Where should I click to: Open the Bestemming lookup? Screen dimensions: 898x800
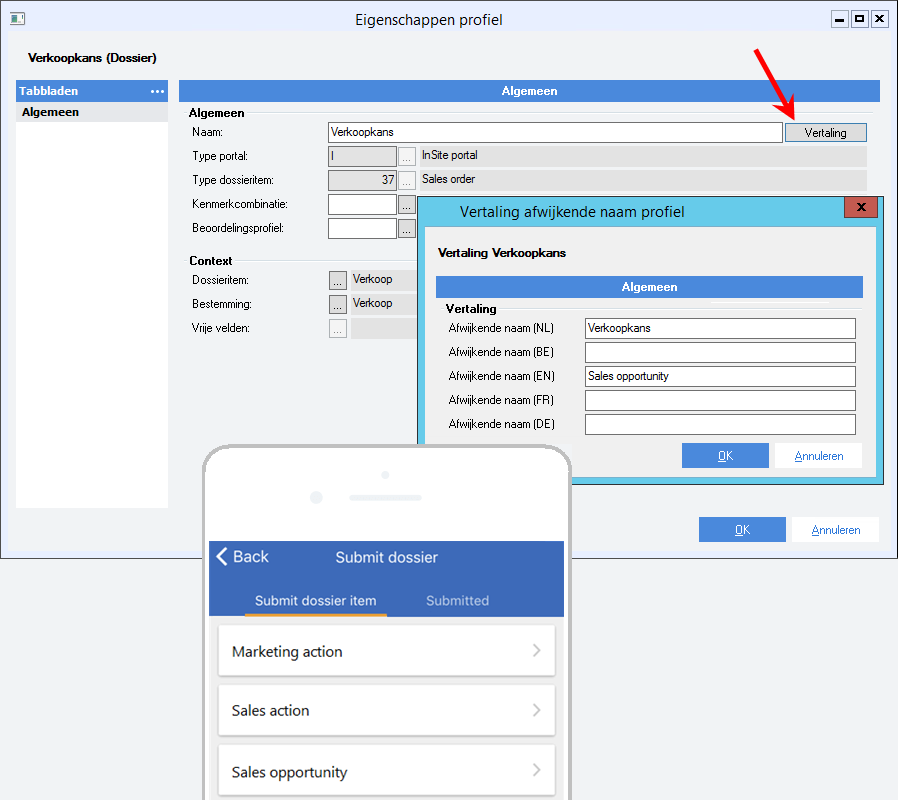point(337,303)
